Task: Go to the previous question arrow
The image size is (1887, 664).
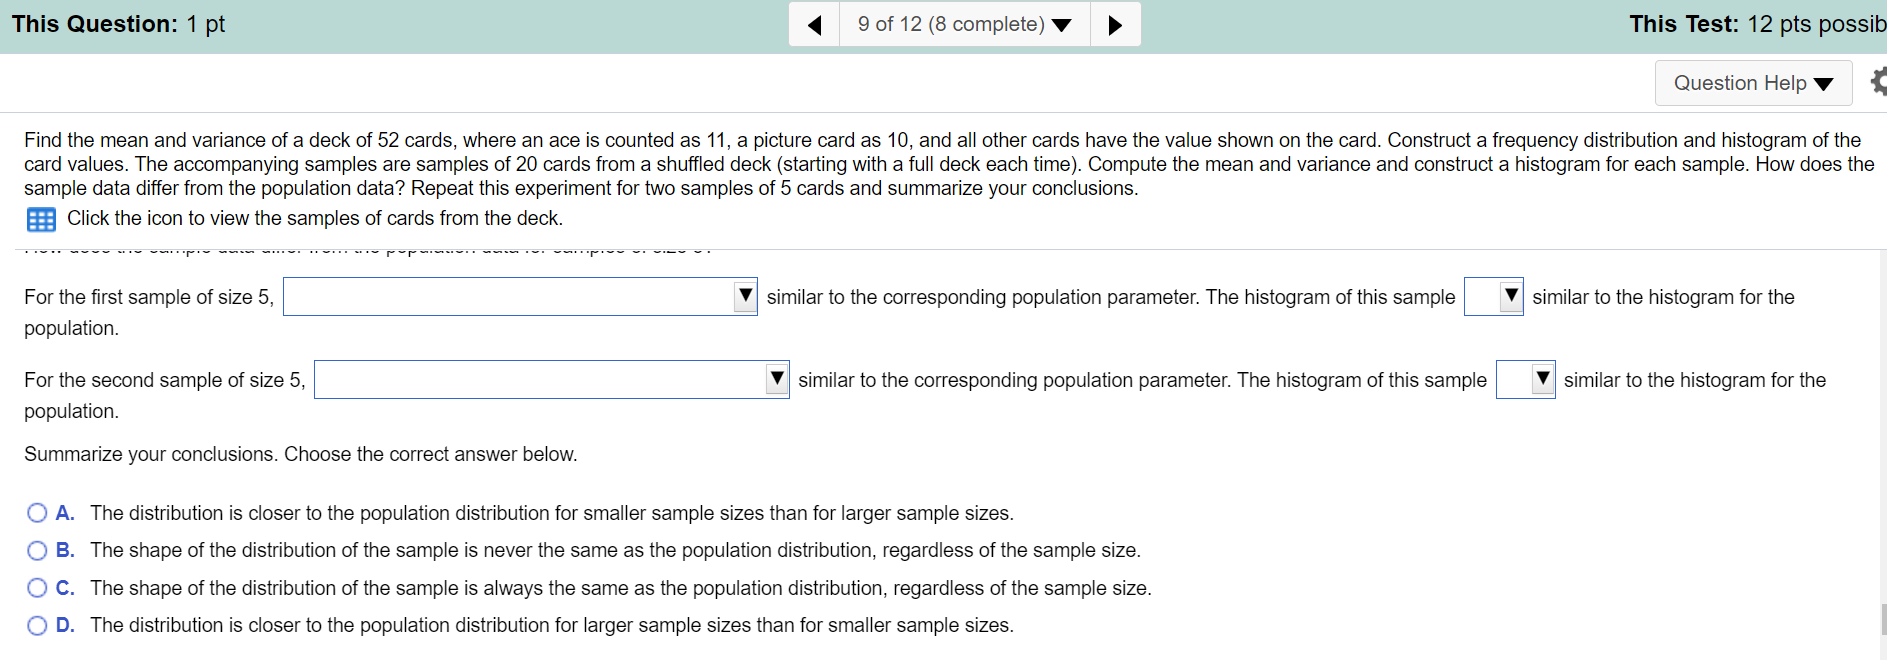Action: [814, 24]
